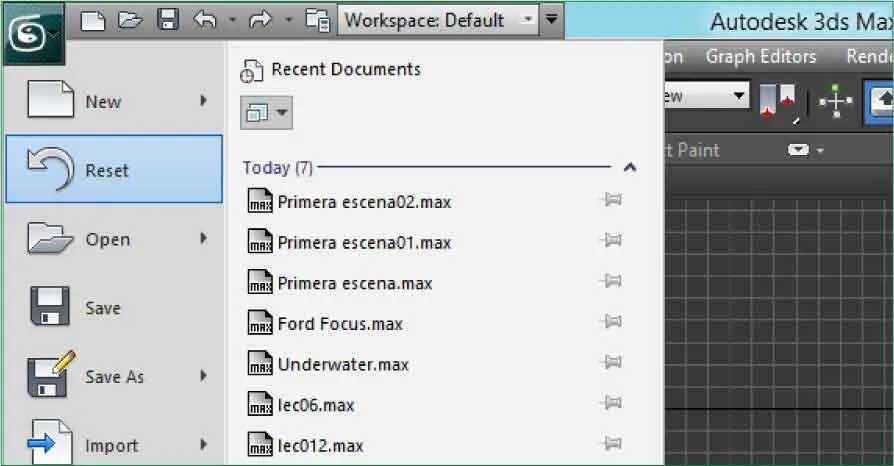The image size is (894, 466).
Task: Pin Underwater.max to the recent list
Action: point(611,362)
